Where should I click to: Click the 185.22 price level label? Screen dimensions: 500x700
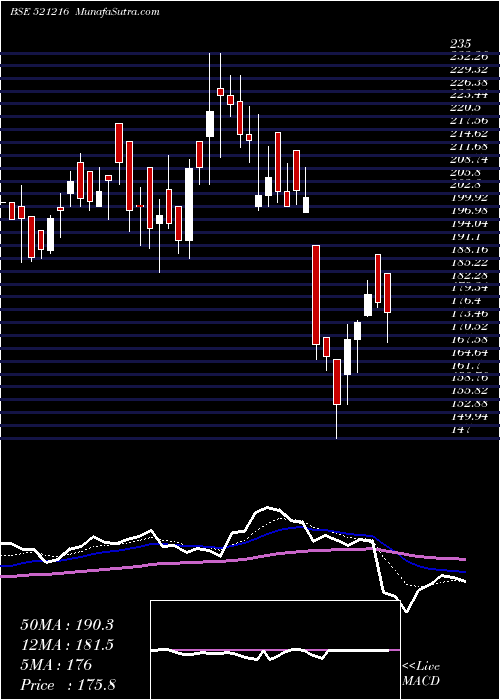pos(469,262)
